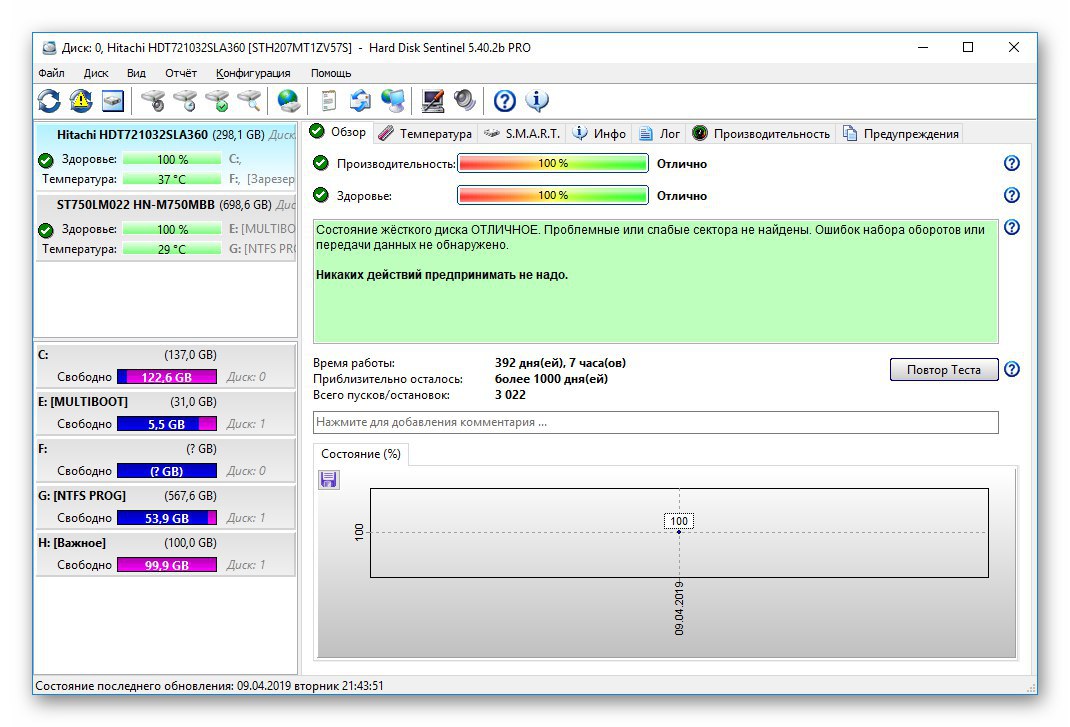The height and width of the screenshot is (727, 1070).
Task: Click the globe over disk toolbar icon
Action: coord(288,101)
